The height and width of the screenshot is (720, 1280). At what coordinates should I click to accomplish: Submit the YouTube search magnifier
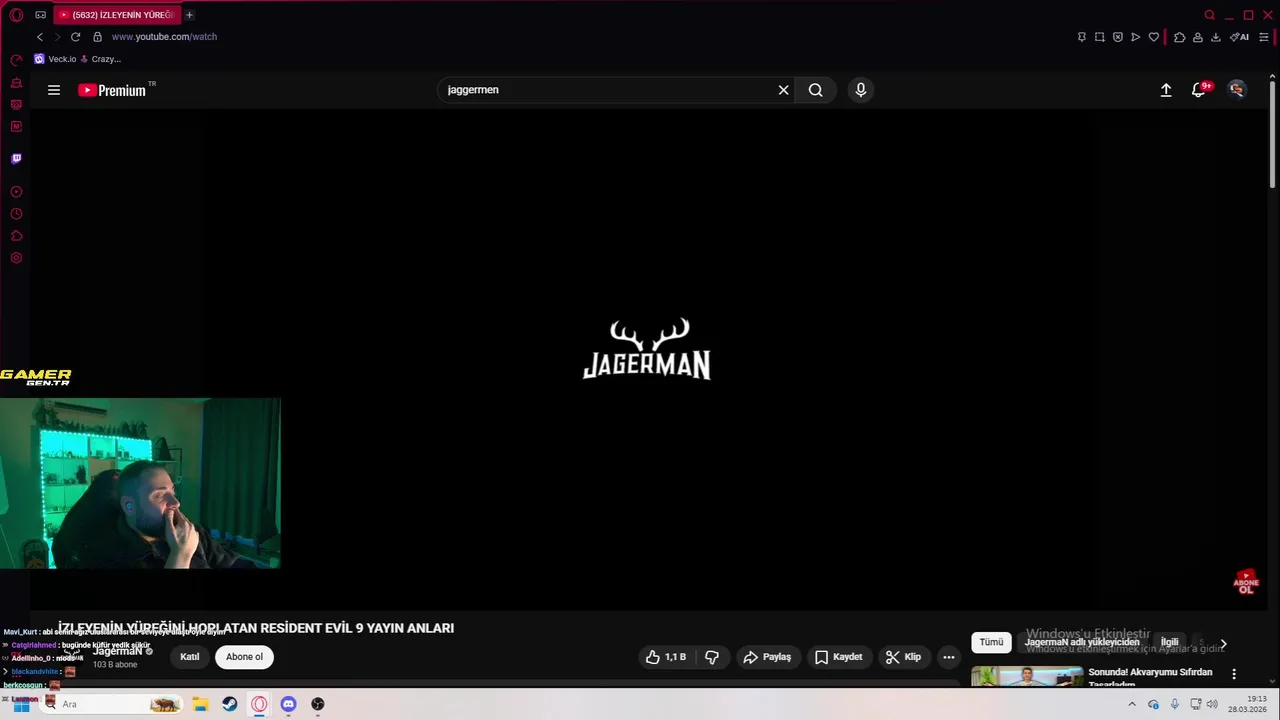coord(816,90)
